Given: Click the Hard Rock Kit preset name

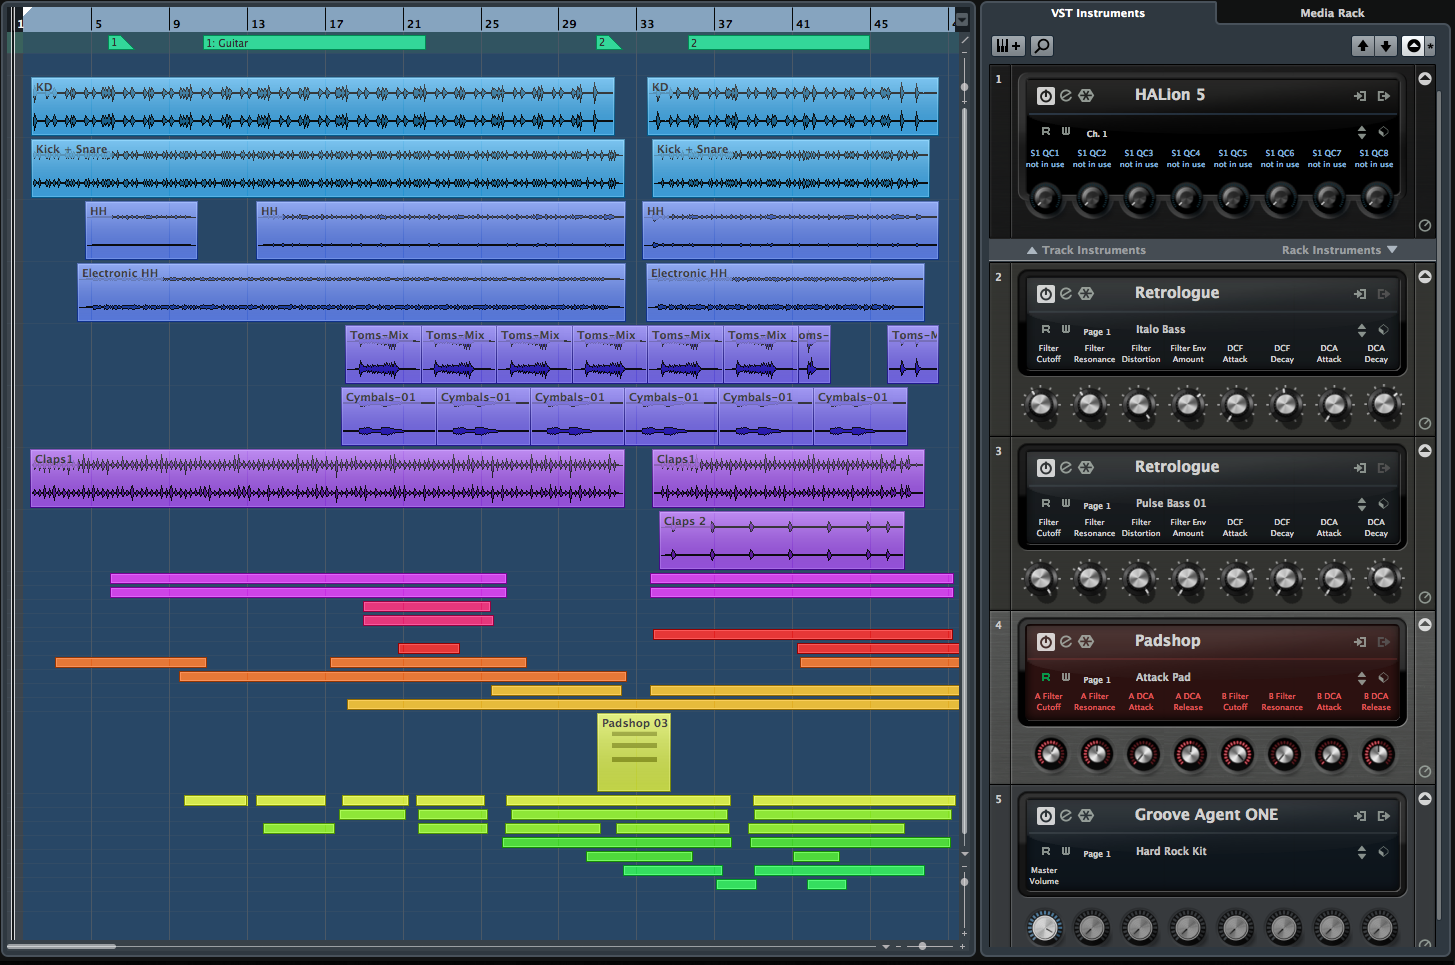Looking at the screenshot, I should tap(1170, 851).
